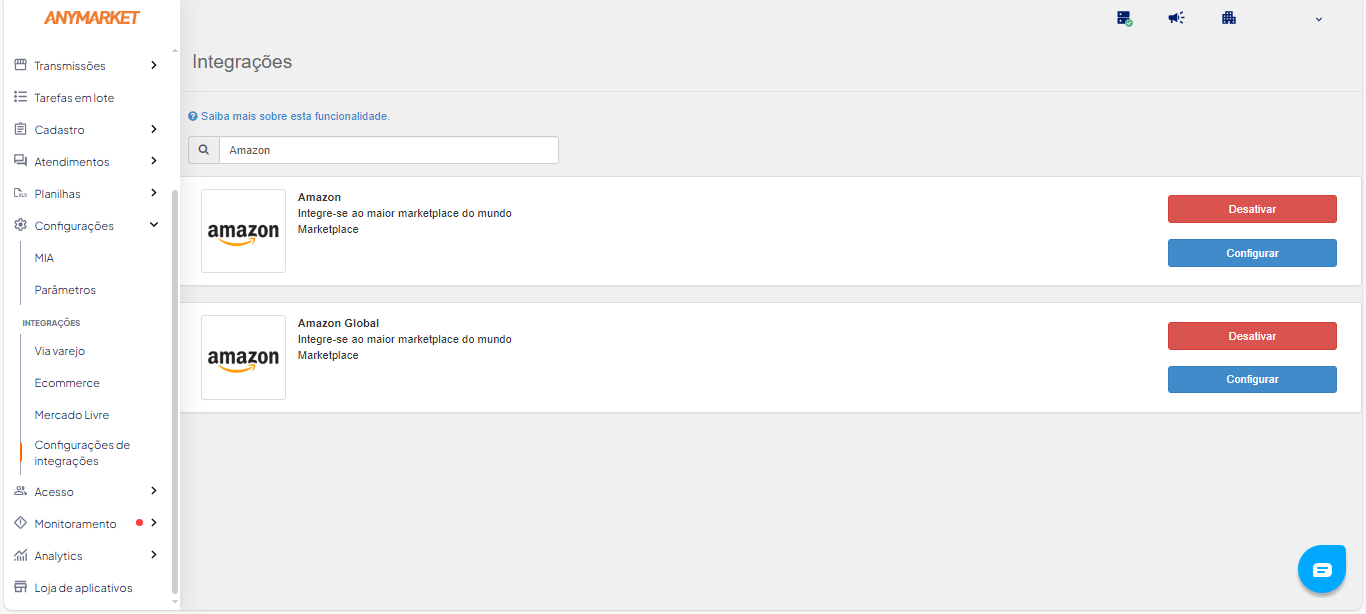Screen dimensions: 1366x614
Task: Click the Analytics chart icon
Action: [x=20, y=555]
